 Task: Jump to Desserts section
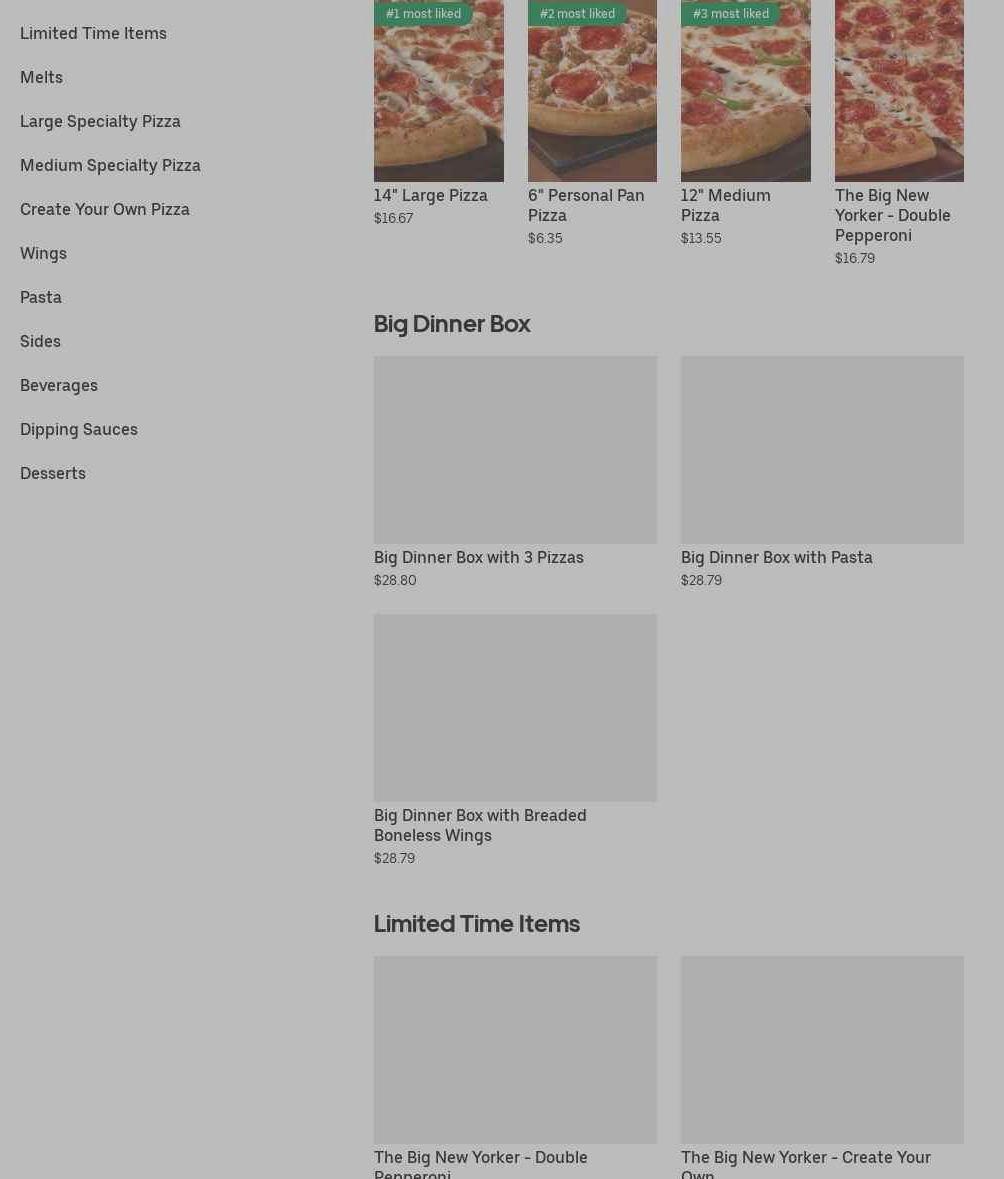point(53,473)
